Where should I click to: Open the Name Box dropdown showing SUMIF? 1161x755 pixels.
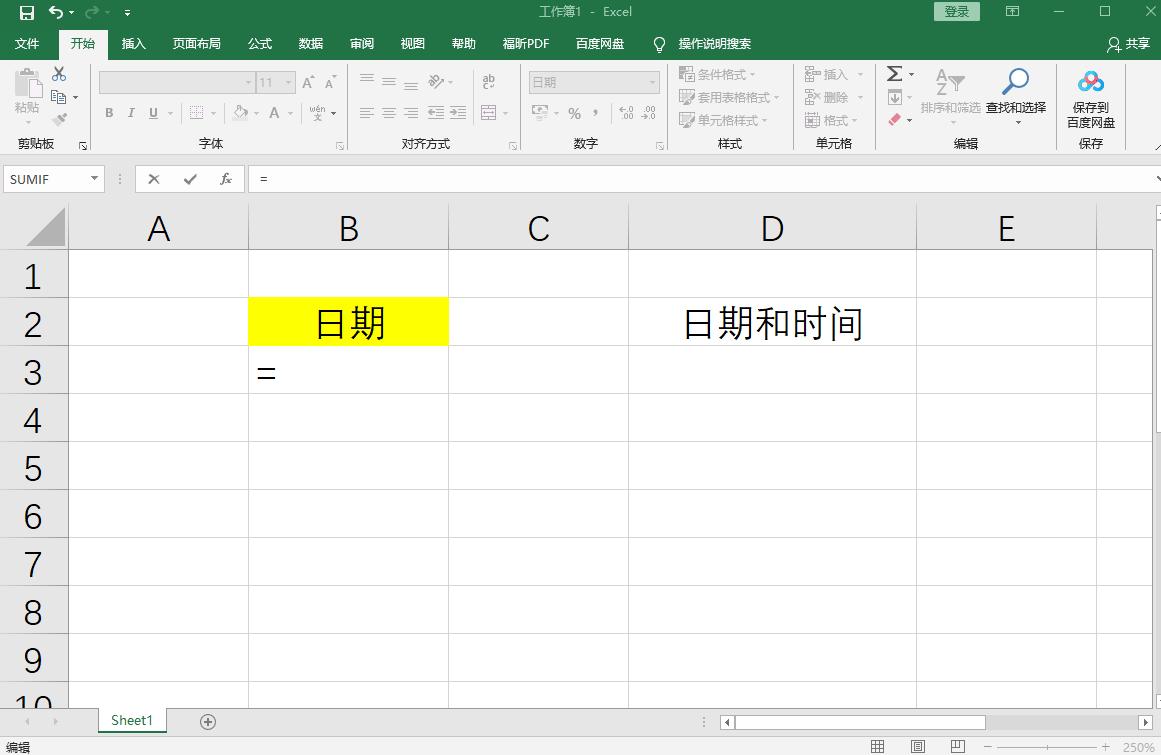[93, 179]
